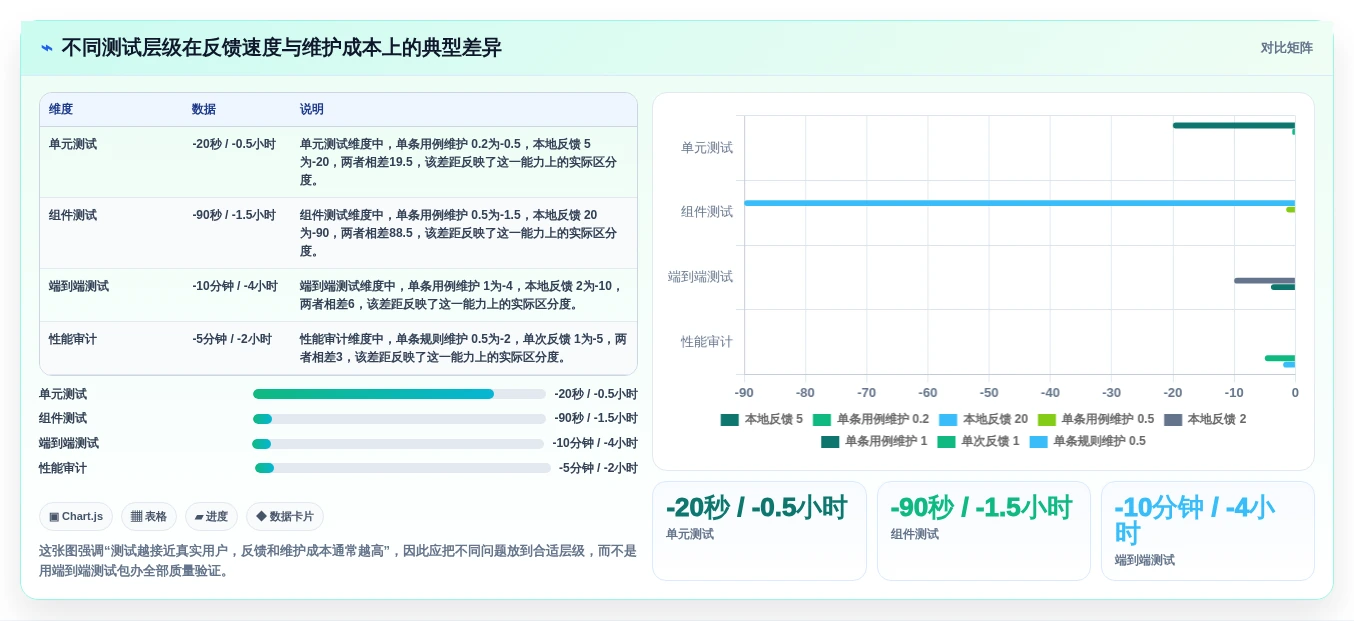The image size is (1354, 621).
Task: Click the 性能审计维度中 description text
Action: point(463,348)
